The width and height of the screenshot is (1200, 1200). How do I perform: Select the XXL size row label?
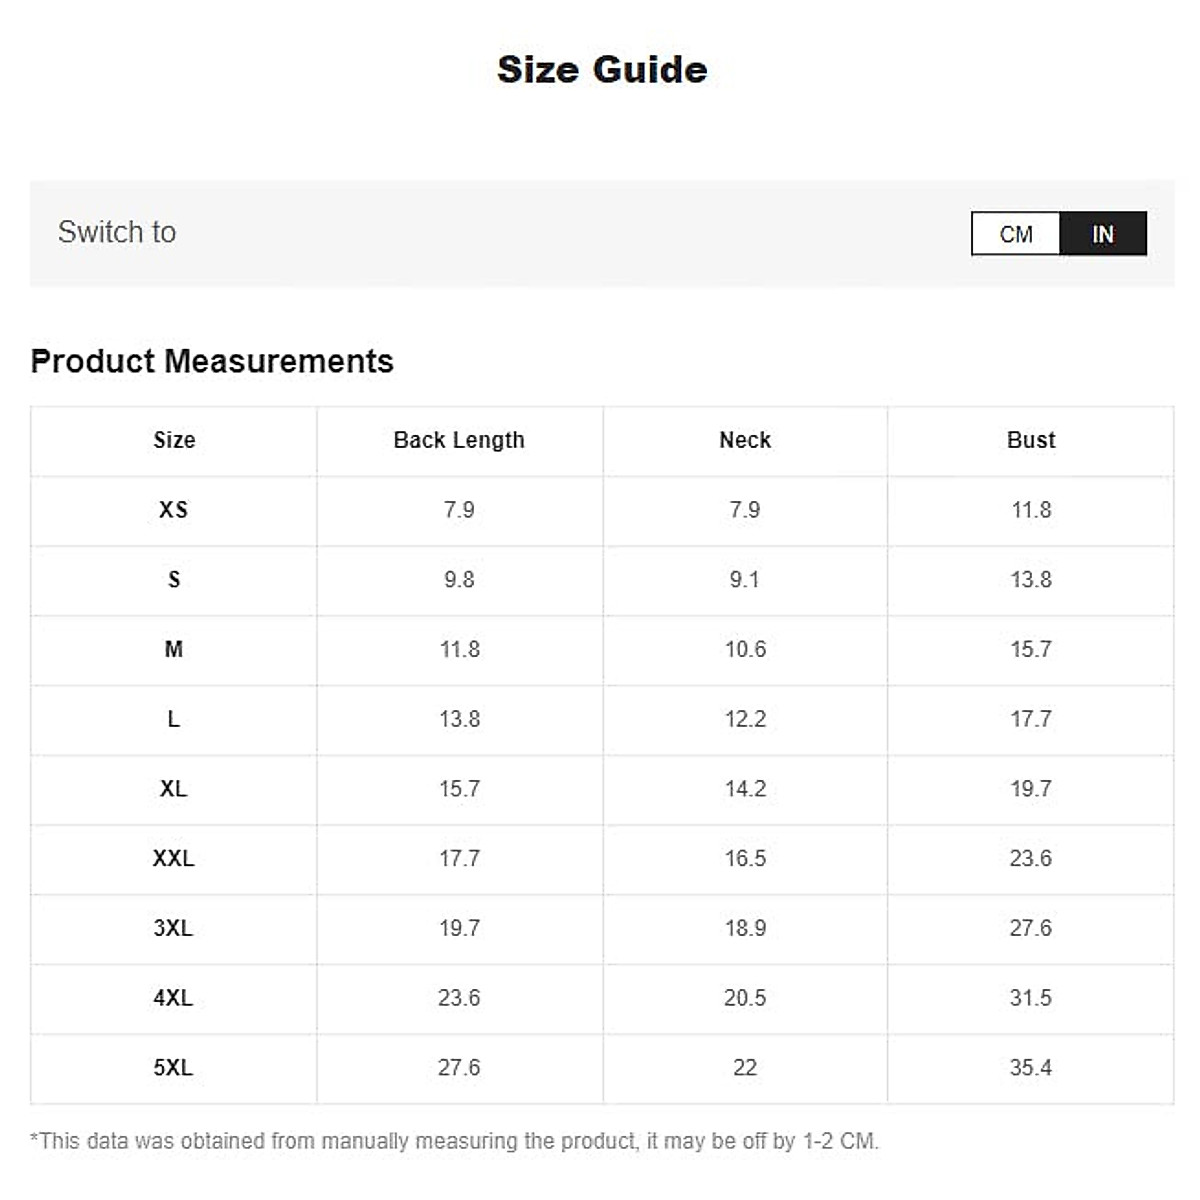tap(174, 858)
